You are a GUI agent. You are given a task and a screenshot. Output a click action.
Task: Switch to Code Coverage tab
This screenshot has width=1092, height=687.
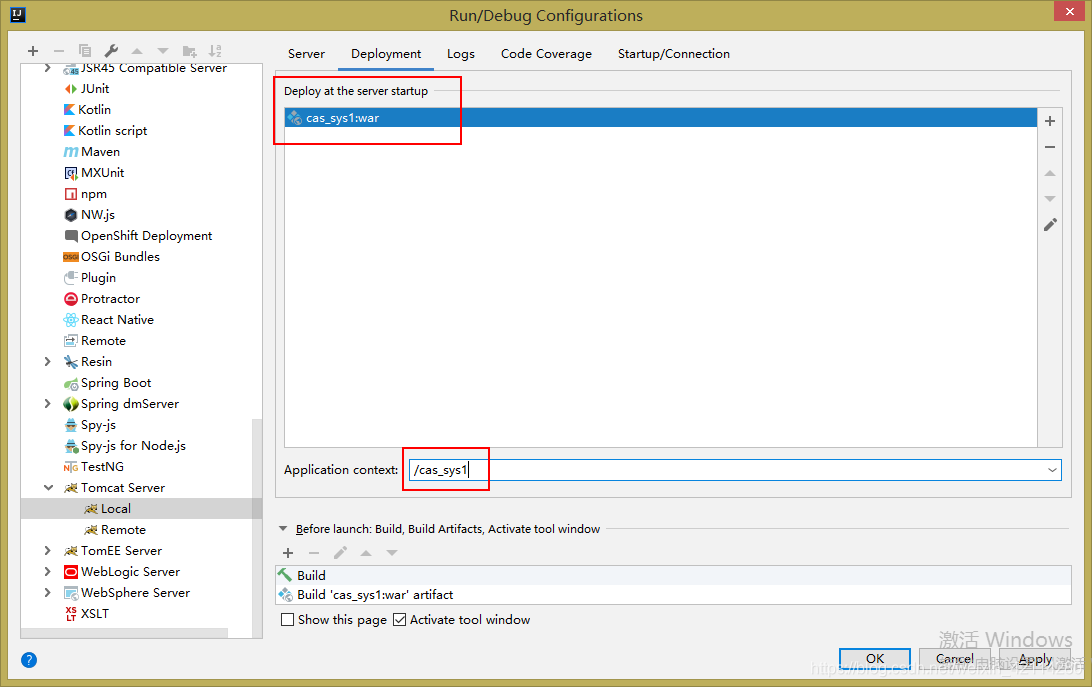pos(546,54)
